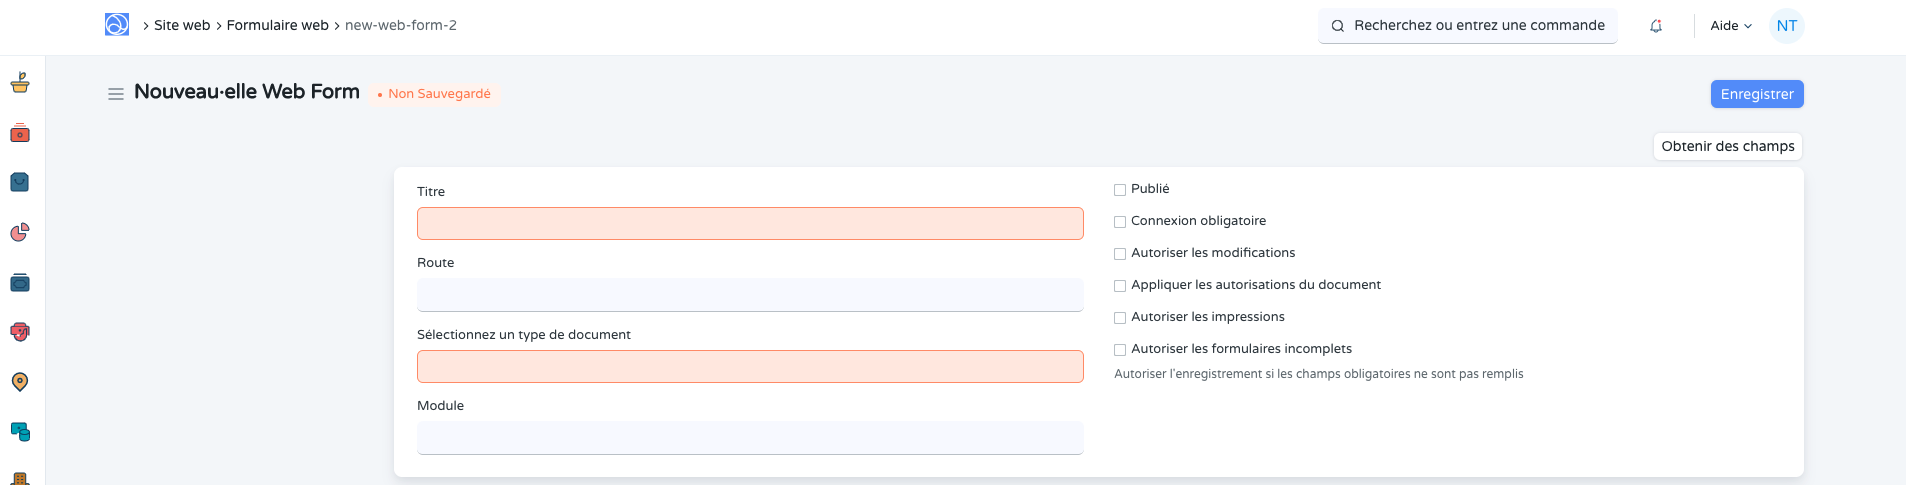Enable the Publié checkbox
The image size is (1906, 485).
click(x=1120, y=190)
